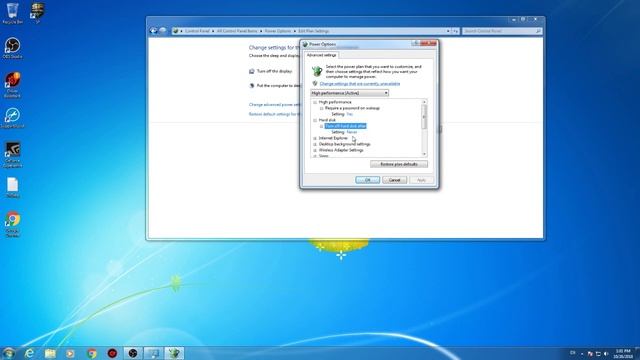Click the Show desktop strip by the clock

tap(637, 353)
